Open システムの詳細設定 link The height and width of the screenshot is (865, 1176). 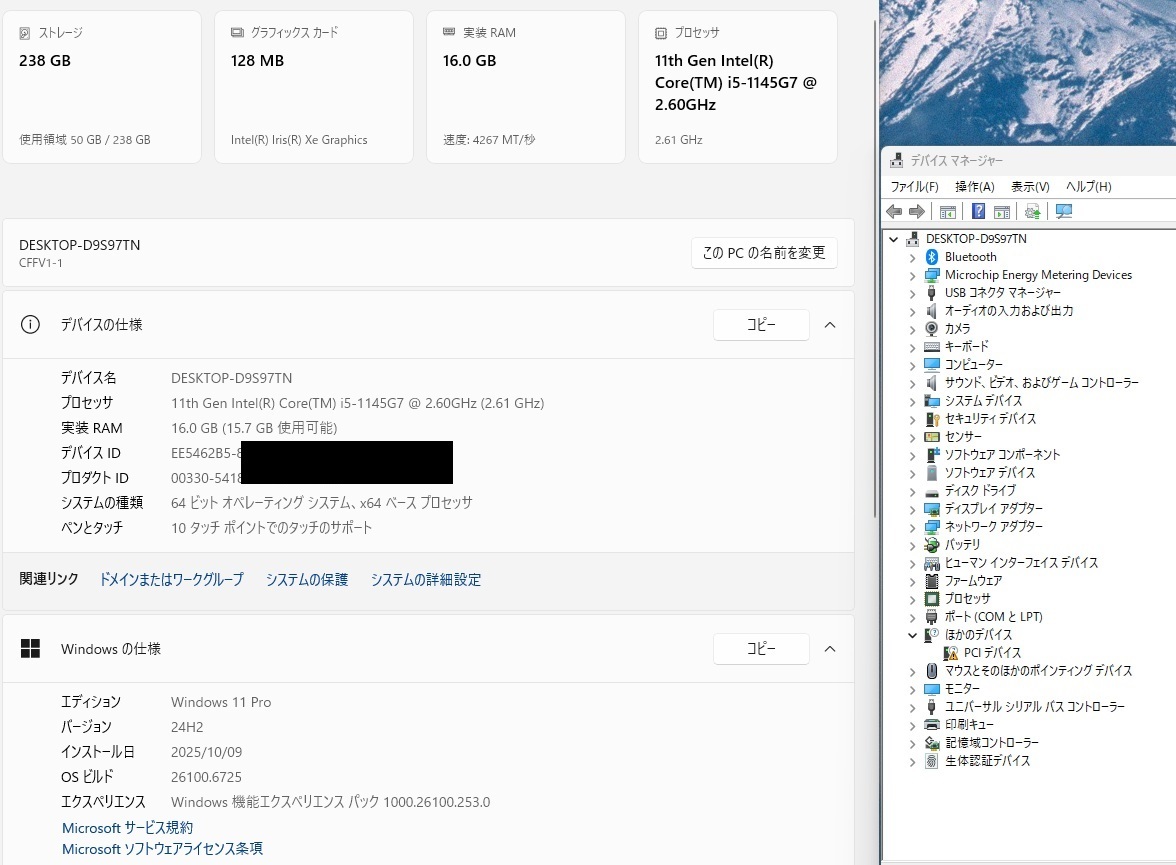[x=425, y=579]
